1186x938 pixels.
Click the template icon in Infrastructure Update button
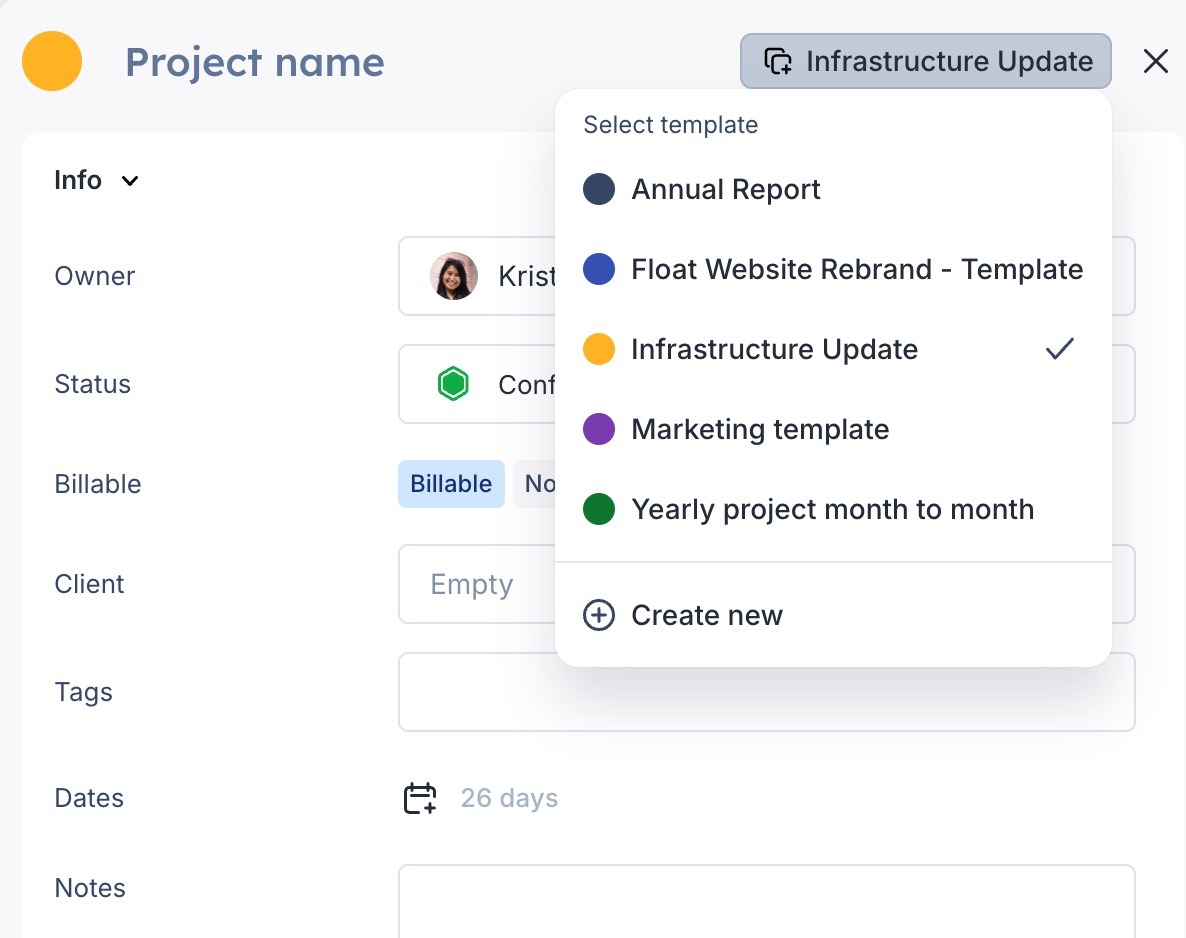(x=778, y=61)
